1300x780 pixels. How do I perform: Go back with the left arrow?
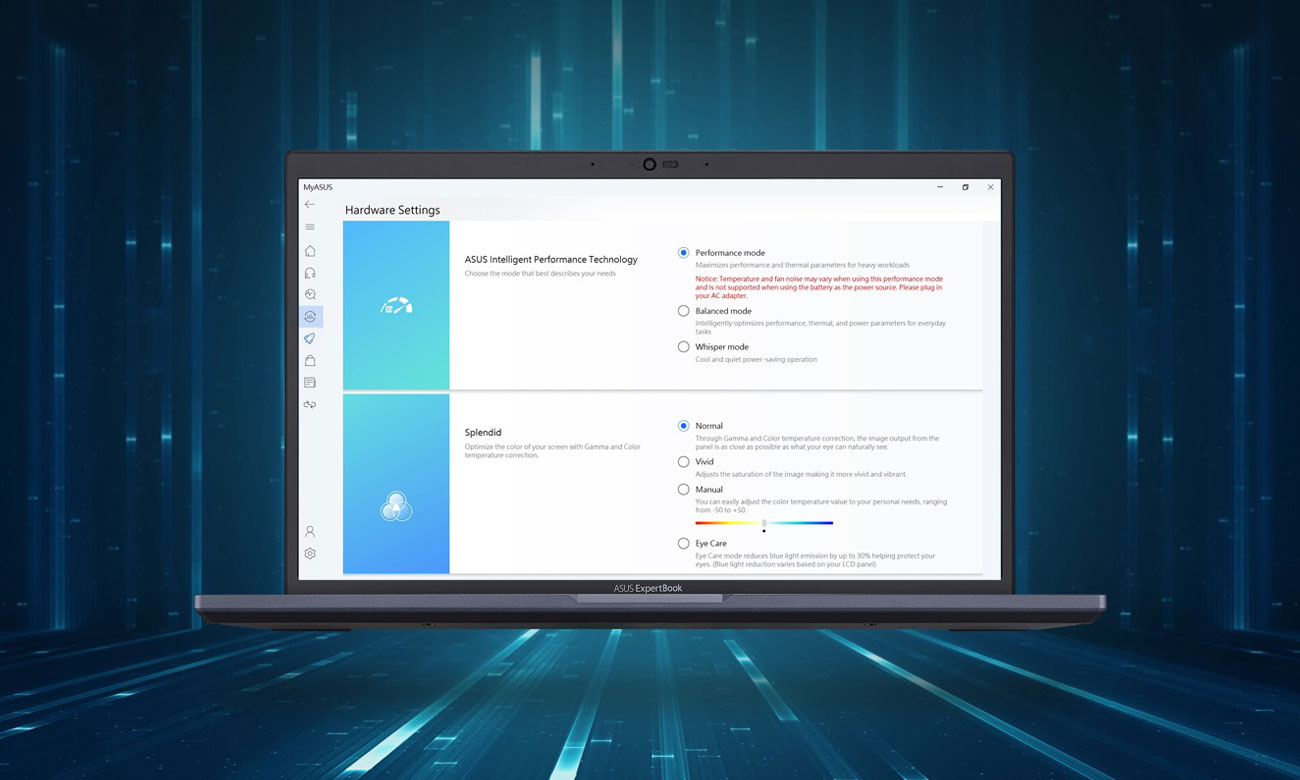[310, 204]
